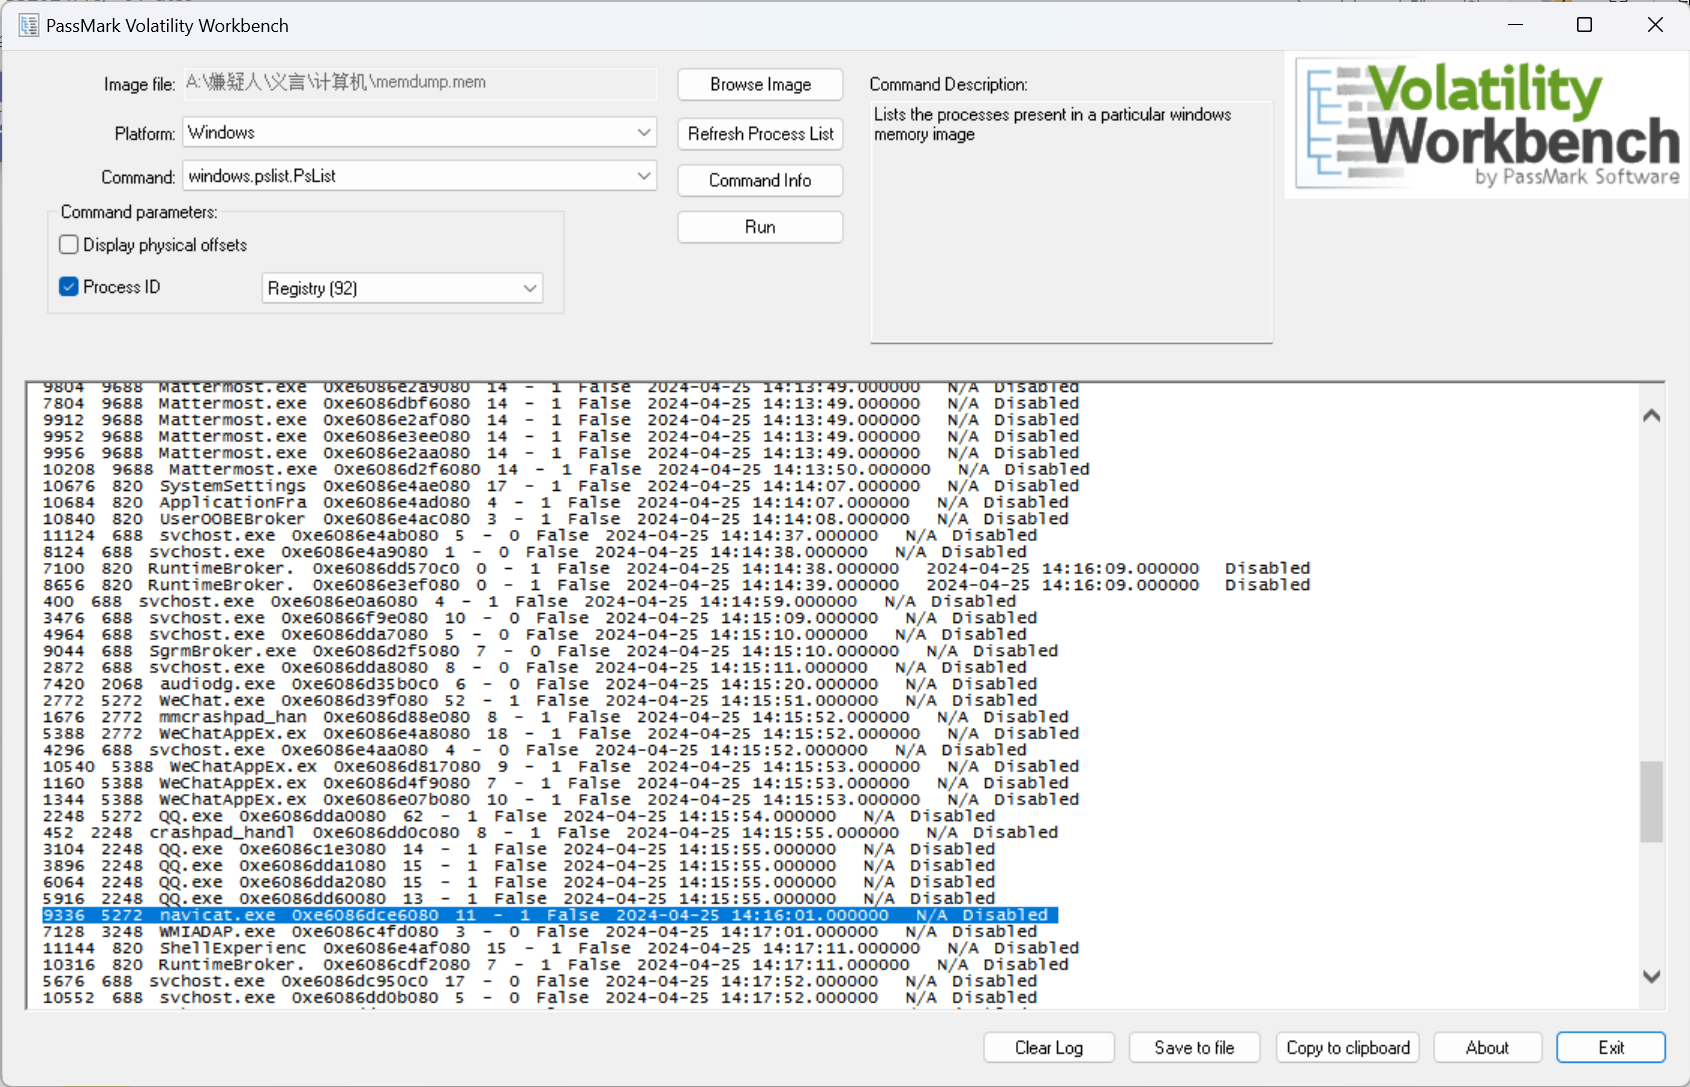Viewport: 1690px width, 1087px height.
Task: Click the WeChatAppEx.ex row with PID 10540
Action: [x=561, y=767]
